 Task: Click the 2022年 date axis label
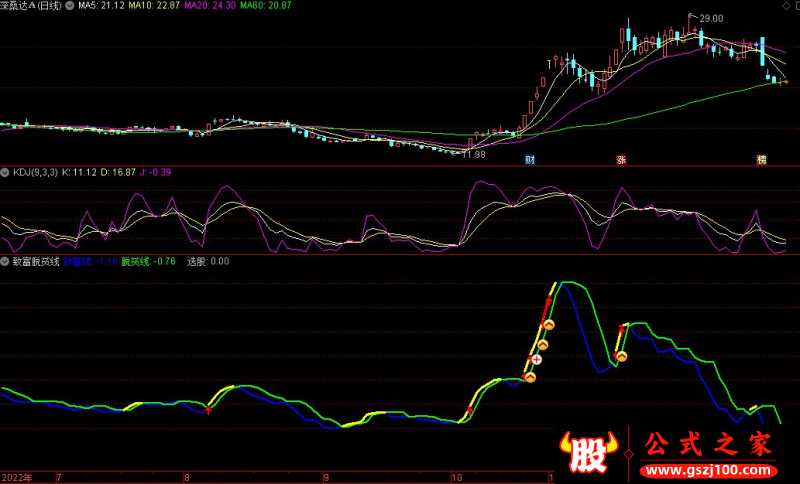point(17,477)
